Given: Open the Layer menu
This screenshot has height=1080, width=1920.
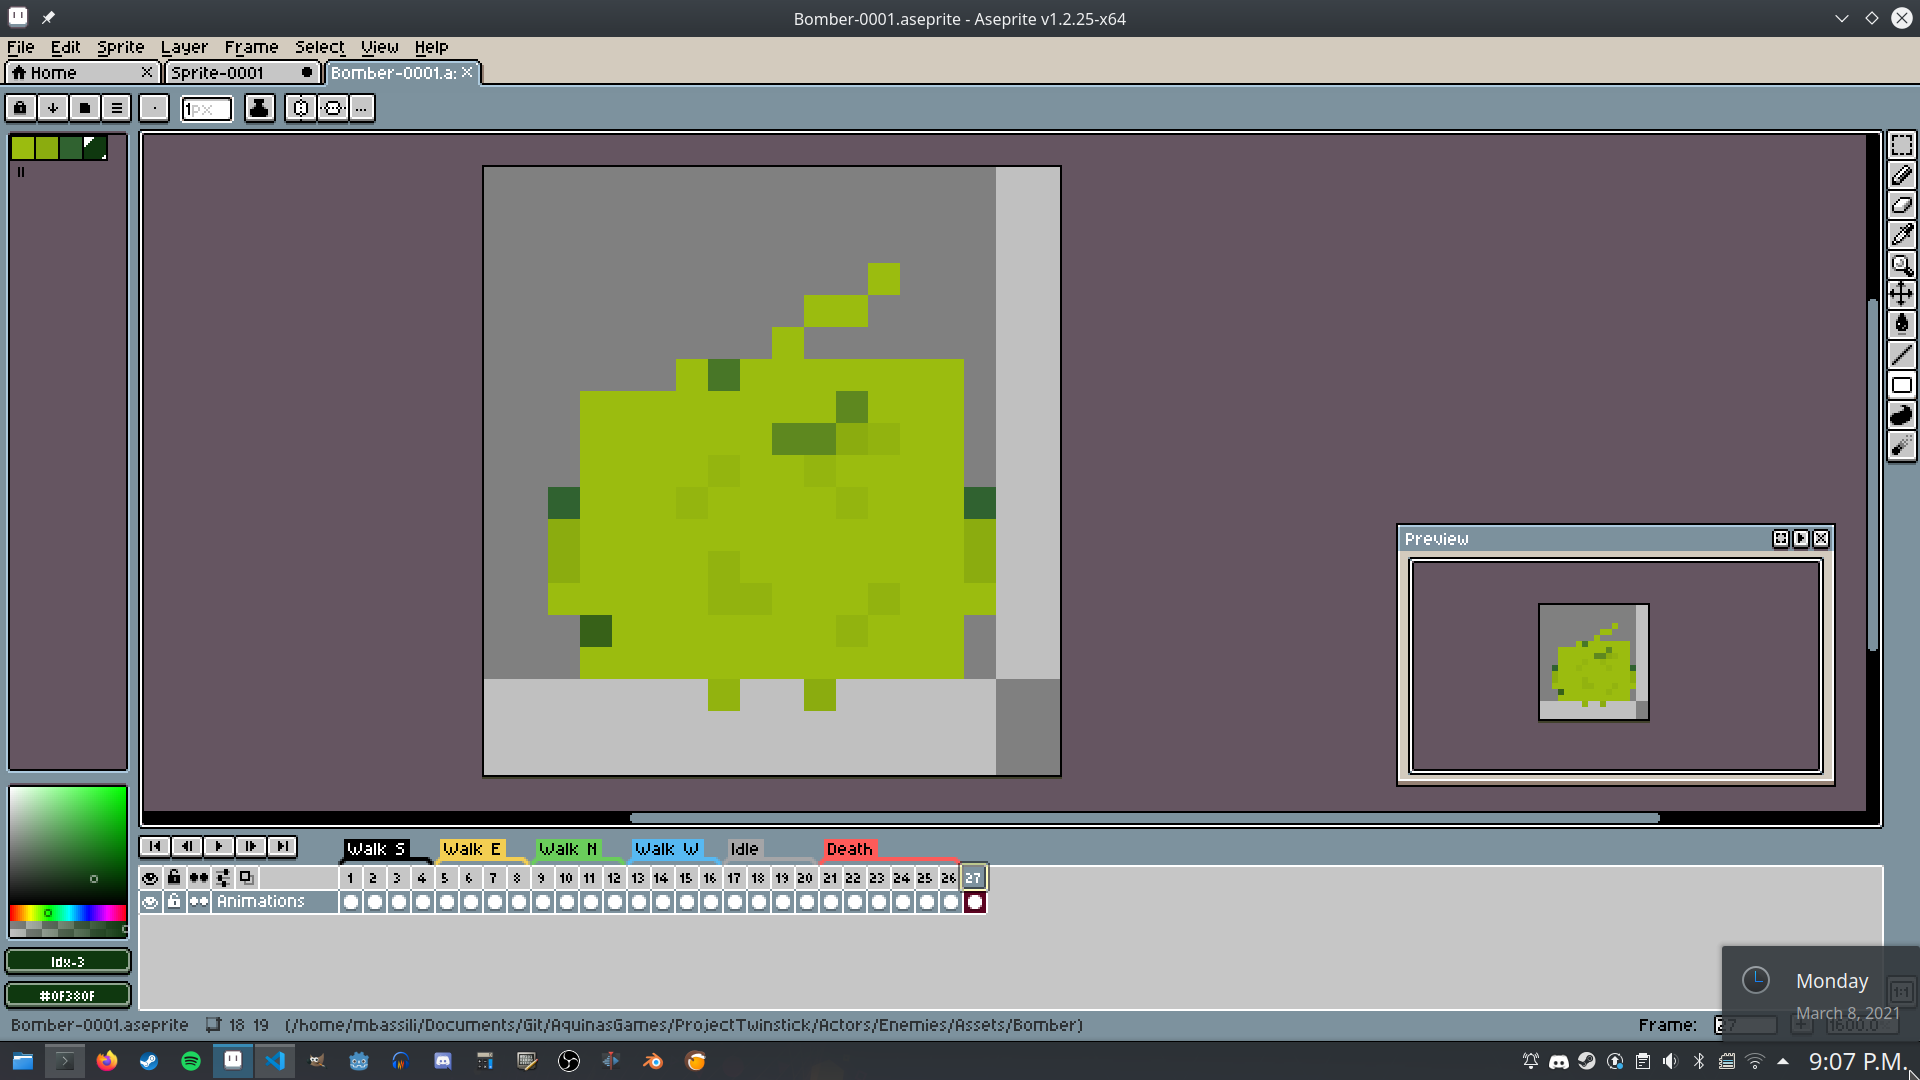Looking at the screenshot, I should coord(184,47).
